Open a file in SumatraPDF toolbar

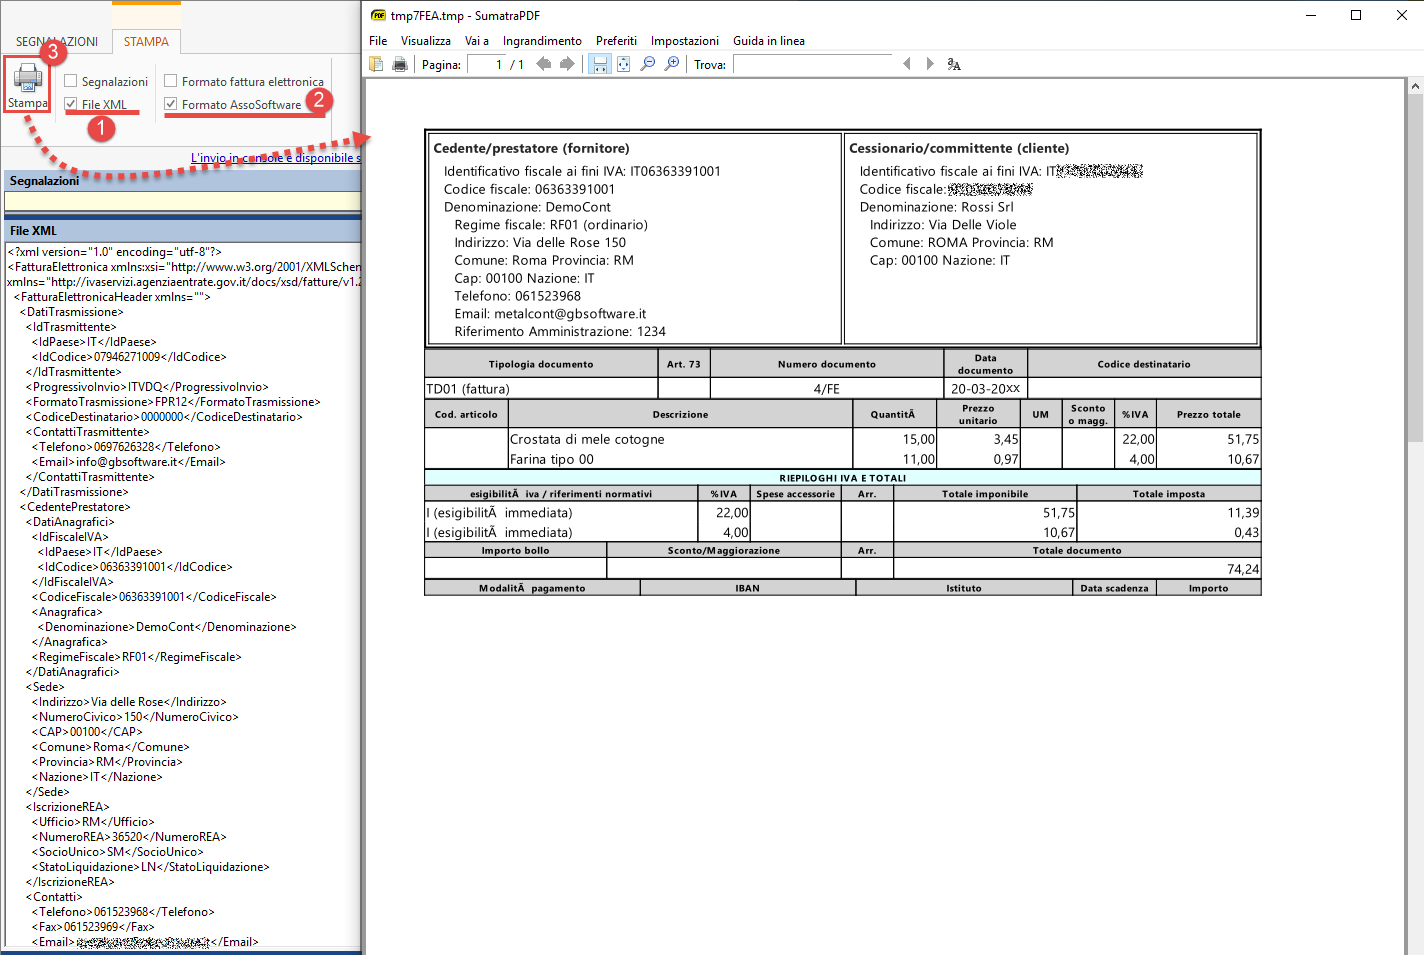[377, 64]
